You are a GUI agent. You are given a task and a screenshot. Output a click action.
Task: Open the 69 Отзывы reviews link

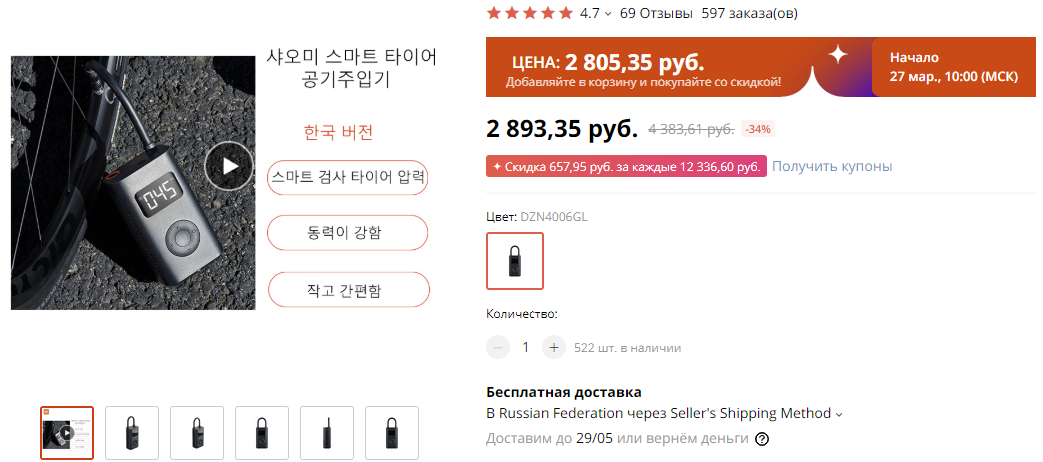pyautogui.click(x=656, y=13)
